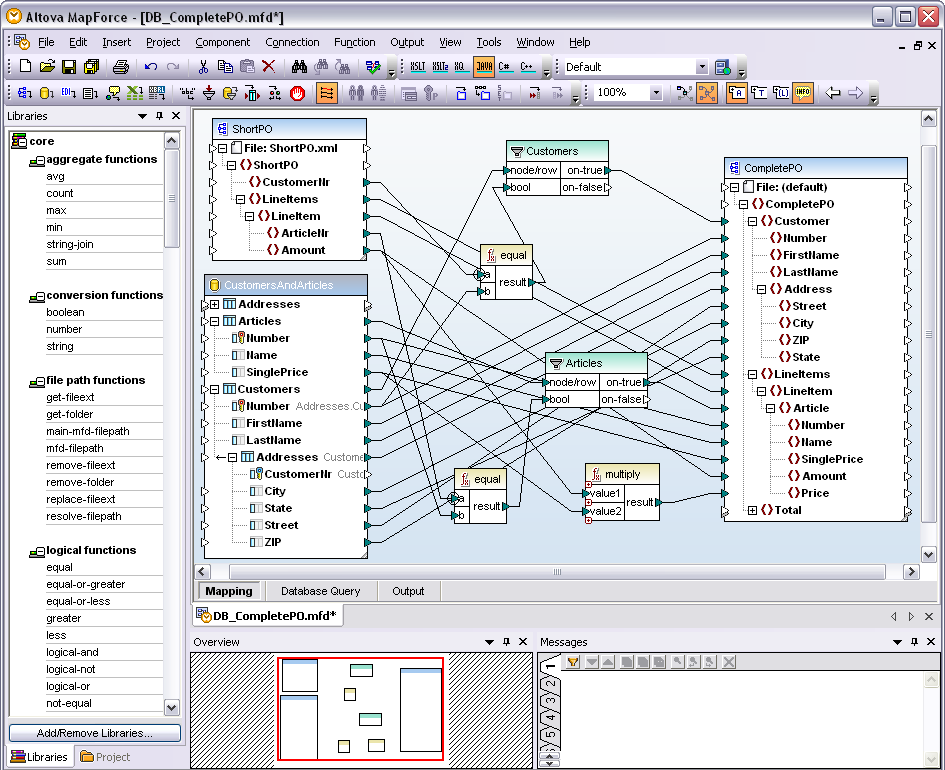Insert a Text file component
945x770 pixels.
pos(90,93)
